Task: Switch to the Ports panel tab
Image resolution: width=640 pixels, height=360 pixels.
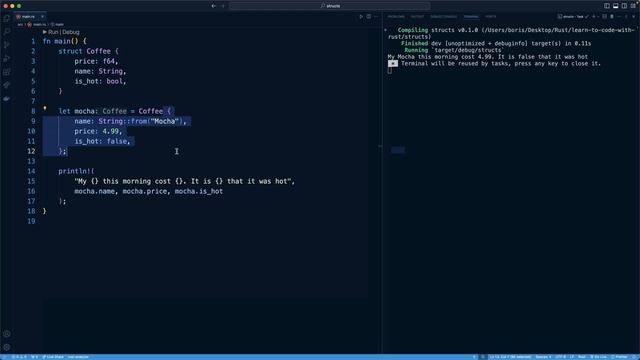Action: click(491, 17)
